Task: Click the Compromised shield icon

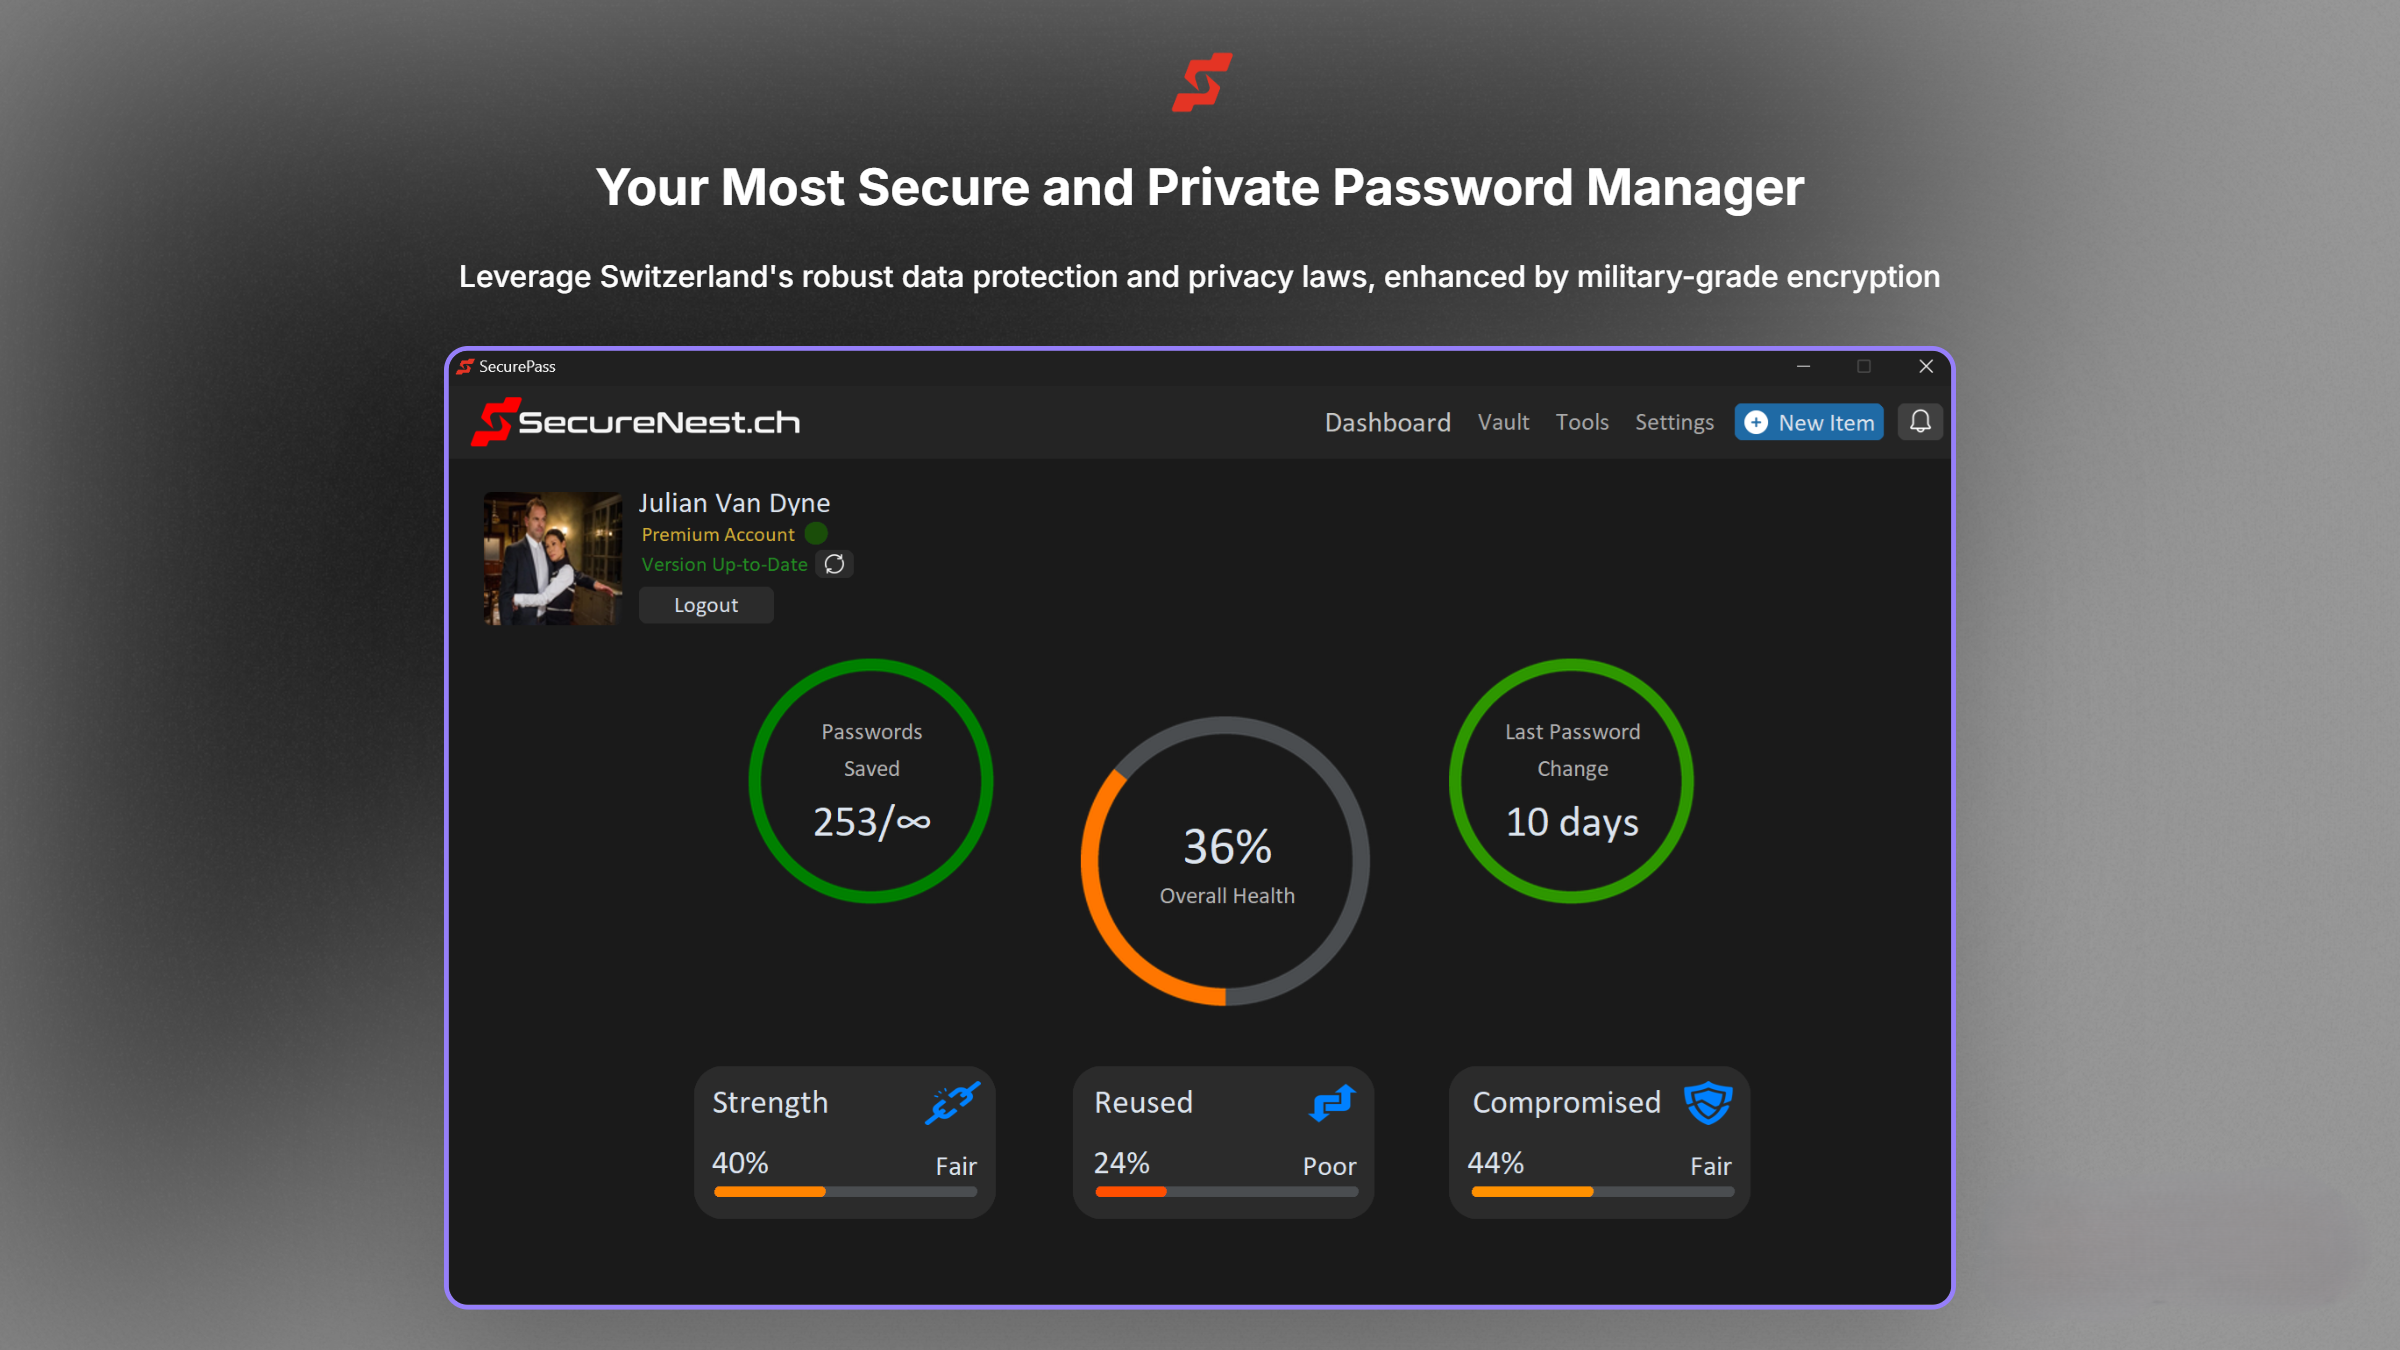Action: pos(1708,1102)
